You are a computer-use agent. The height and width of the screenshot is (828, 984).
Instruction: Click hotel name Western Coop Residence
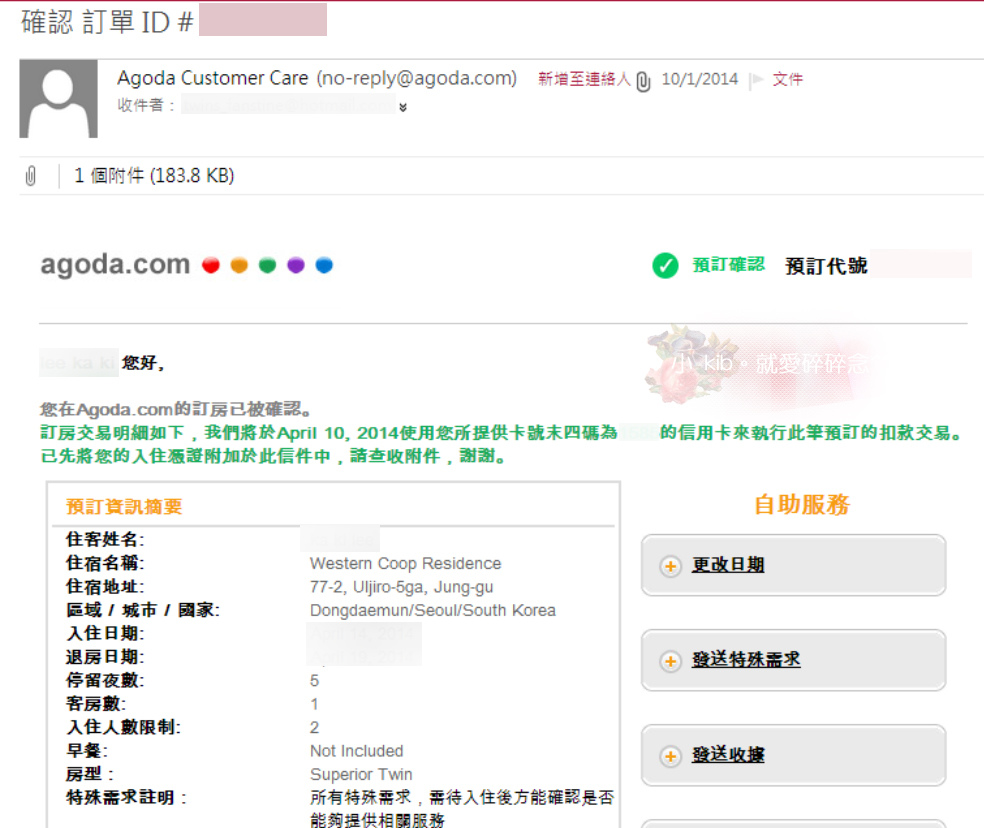tap(405, 564)
